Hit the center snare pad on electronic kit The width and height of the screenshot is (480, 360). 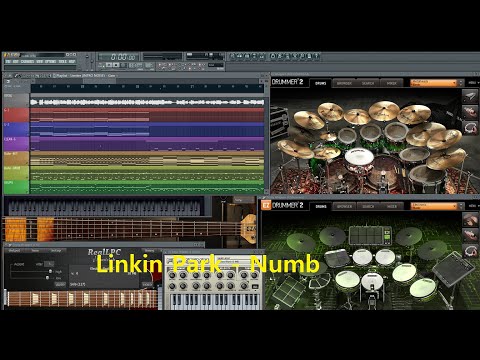372,282
